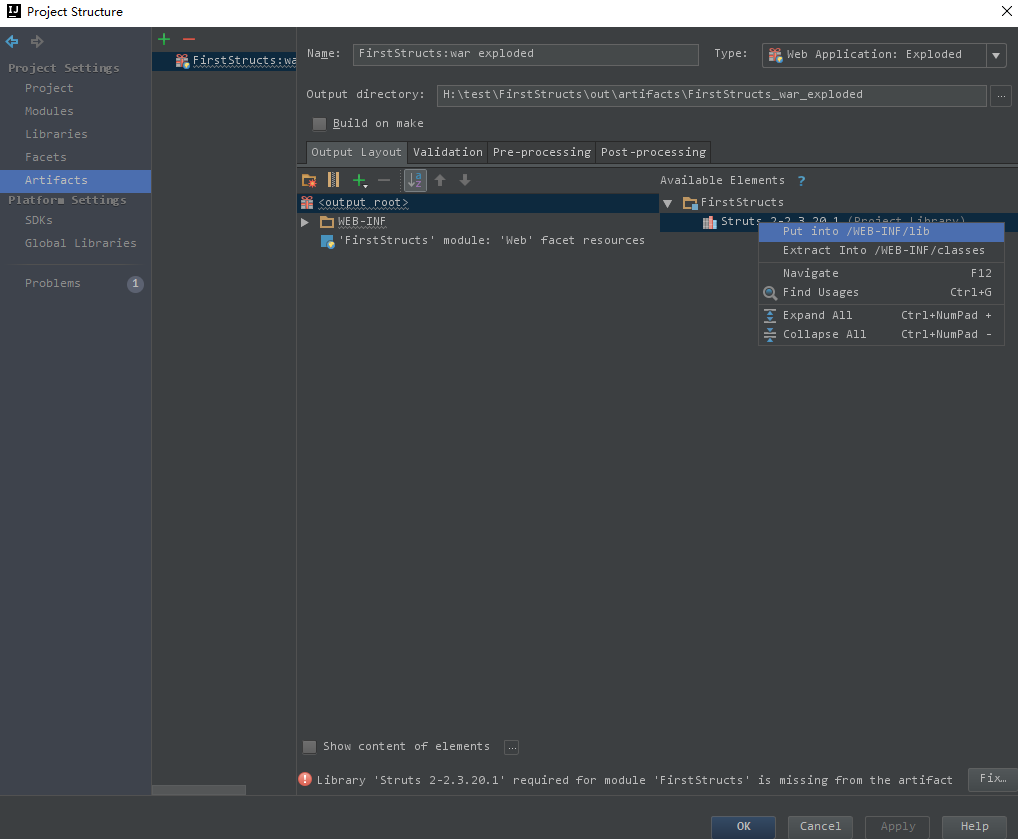Click the FirstStructs module folder icon
This screenshot has height=839, width=1018.
tap(690, 203)
